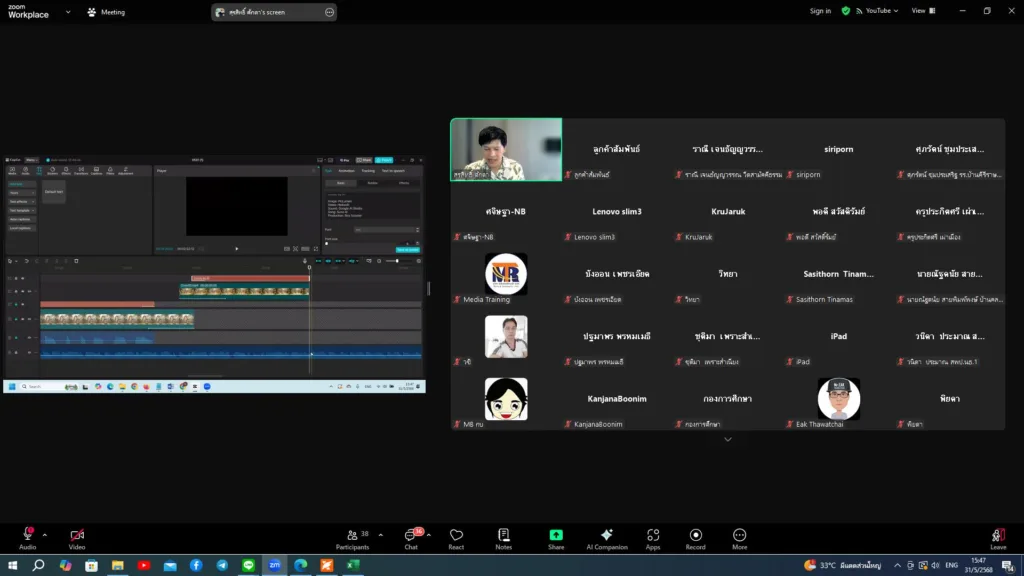Open the React emoji panel
Image resolution: width=1024 pixels, height=576 pixels.
(456, 538)
